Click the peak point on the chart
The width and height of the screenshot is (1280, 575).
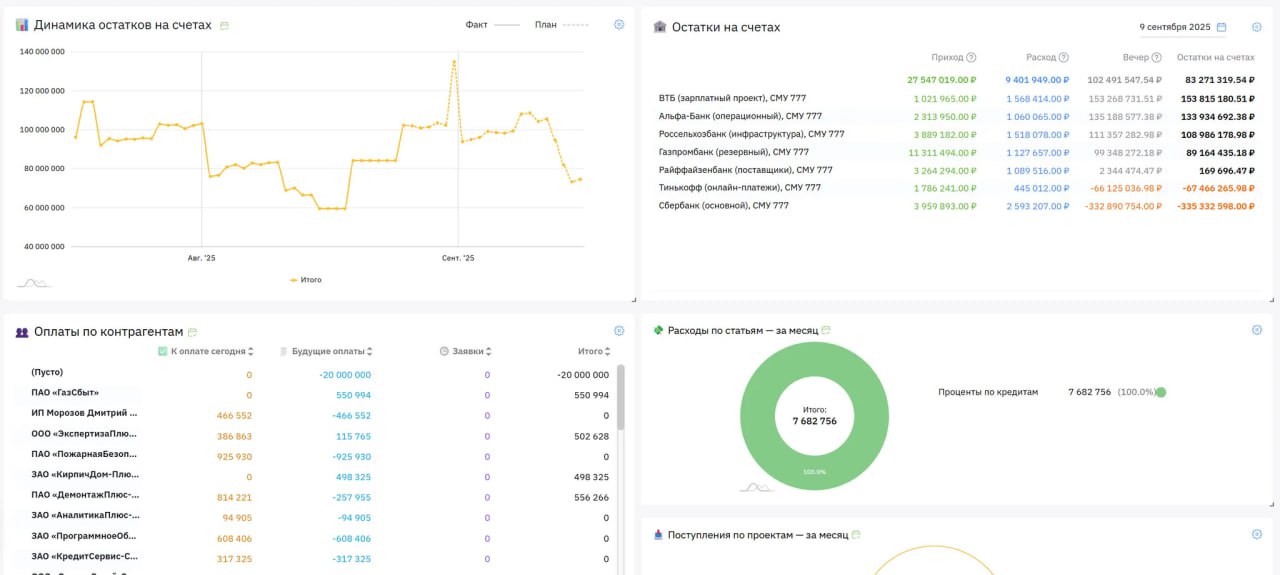click(x=454, y=62)
